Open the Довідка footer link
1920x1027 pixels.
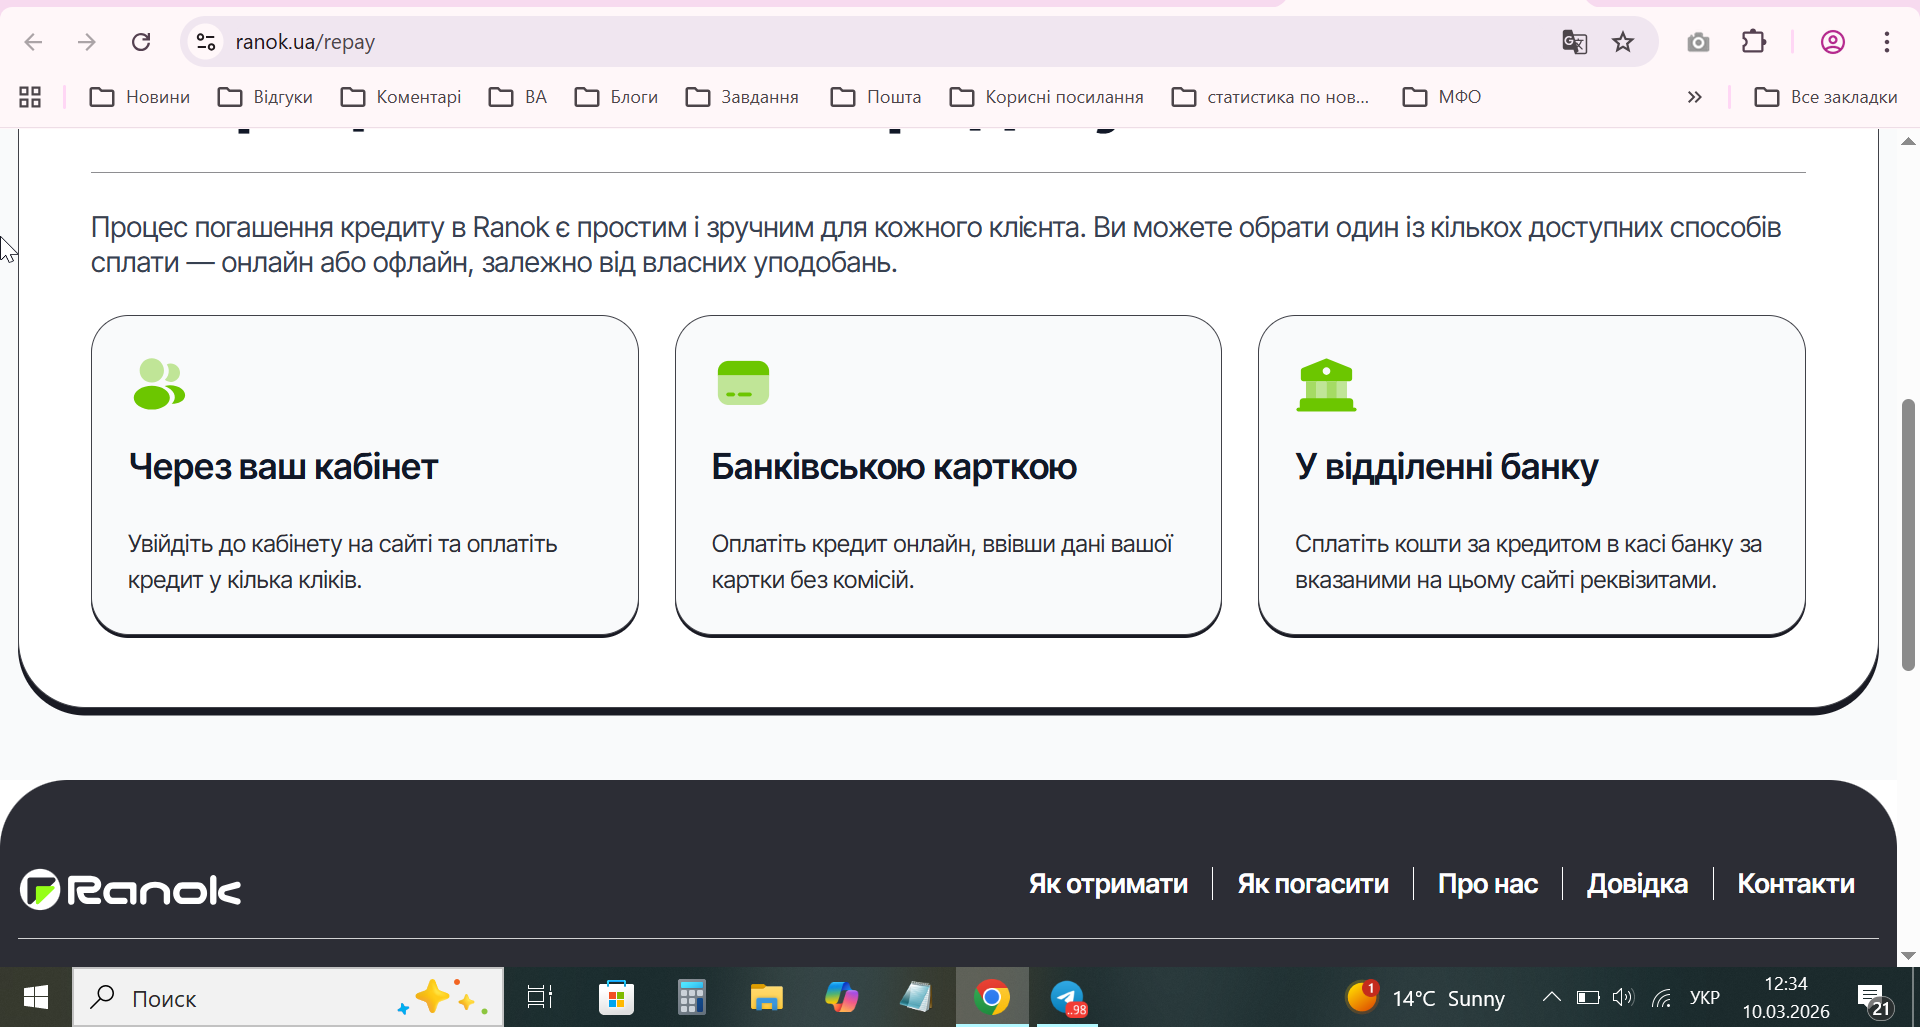1637,884
